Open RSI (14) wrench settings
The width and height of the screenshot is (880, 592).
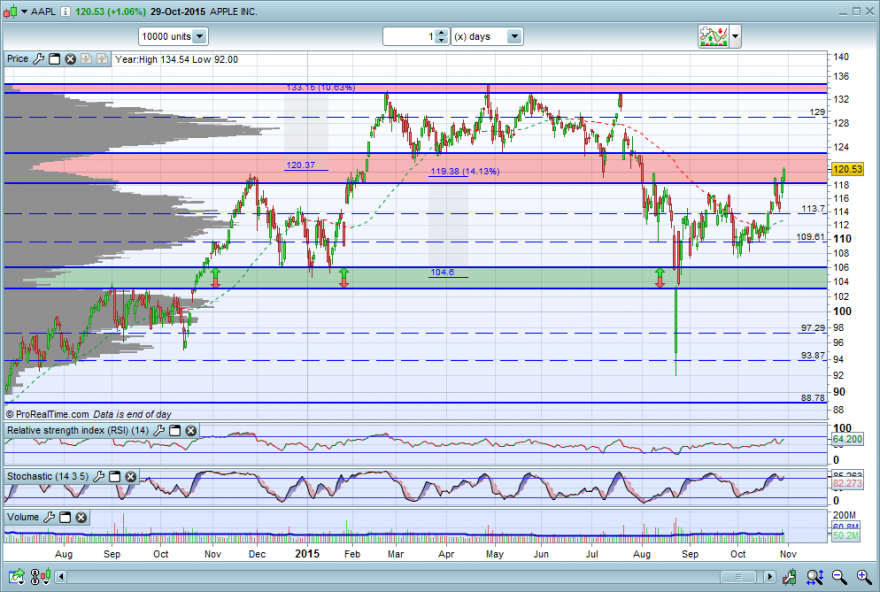coord(159,430)
